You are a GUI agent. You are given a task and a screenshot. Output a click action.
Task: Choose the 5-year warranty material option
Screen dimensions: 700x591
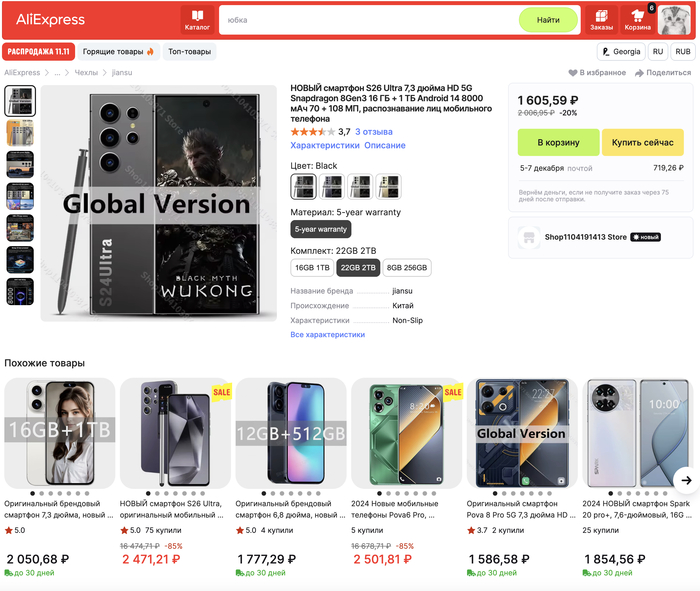click(320, 229)
